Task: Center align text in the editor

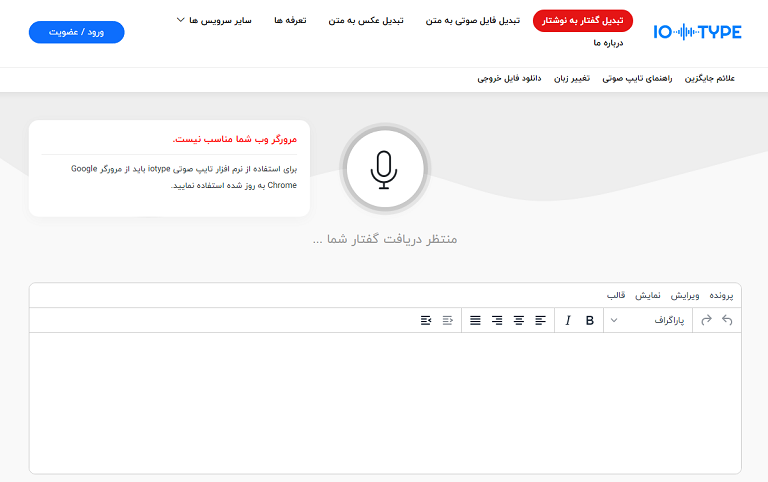Action: [519, 320]
